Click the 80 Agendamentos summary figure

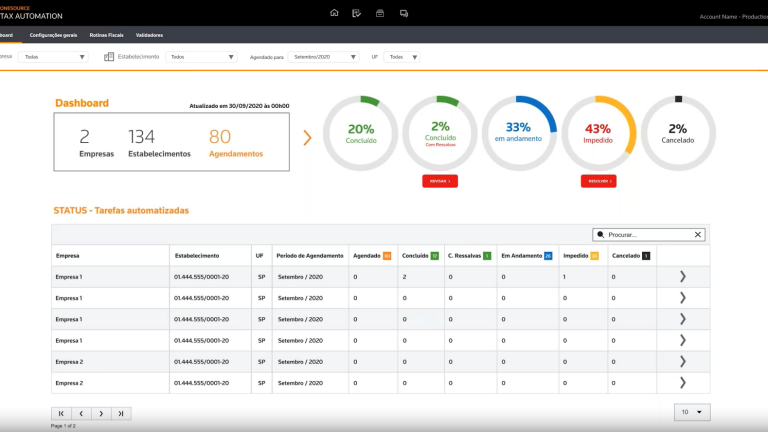point(236,143)
